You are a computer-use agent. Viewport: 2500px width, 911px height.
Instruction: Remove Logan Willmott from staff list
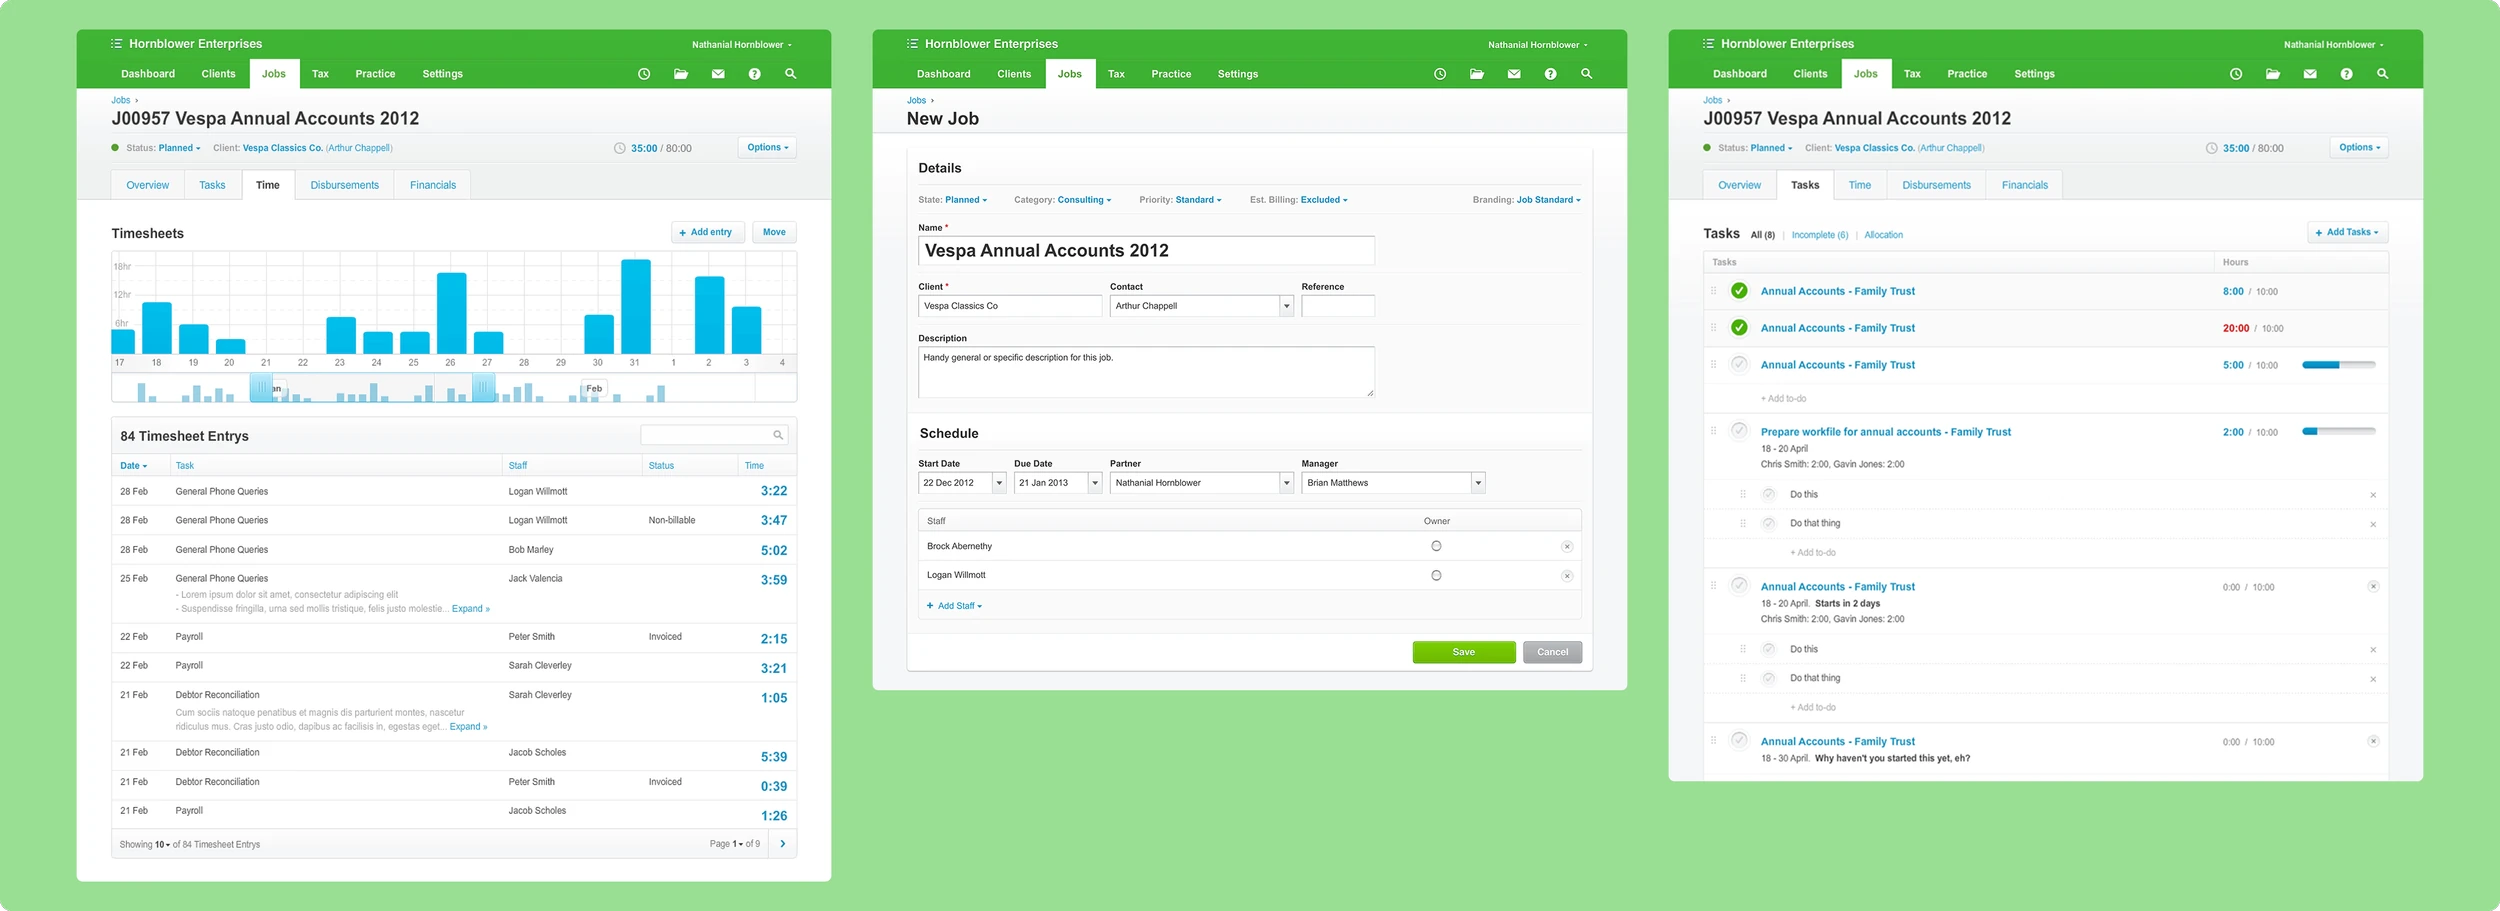[1567, 576]
